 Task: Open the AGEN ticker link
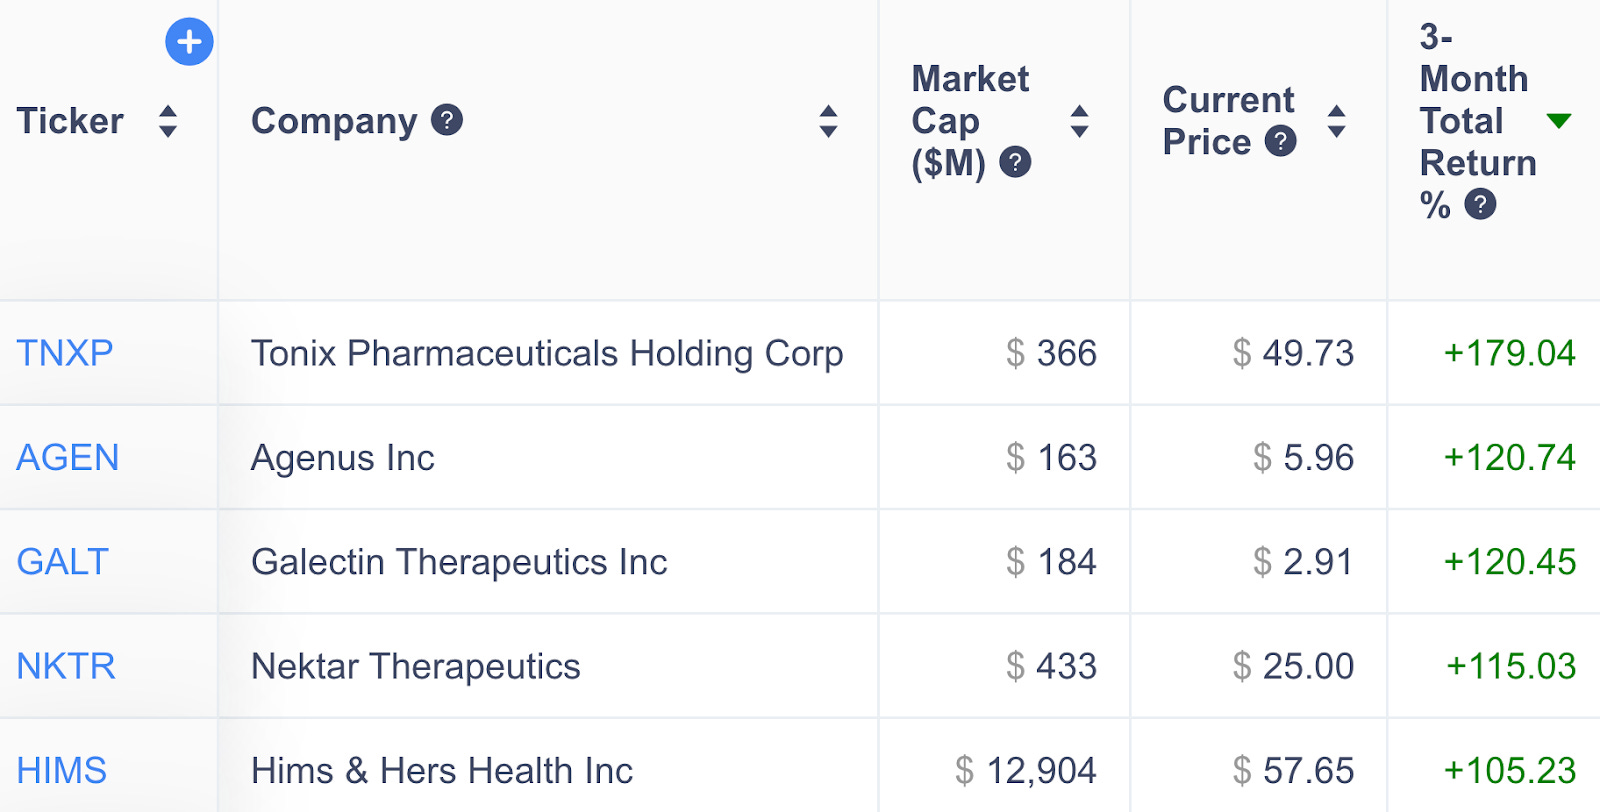tap(68, 458)
